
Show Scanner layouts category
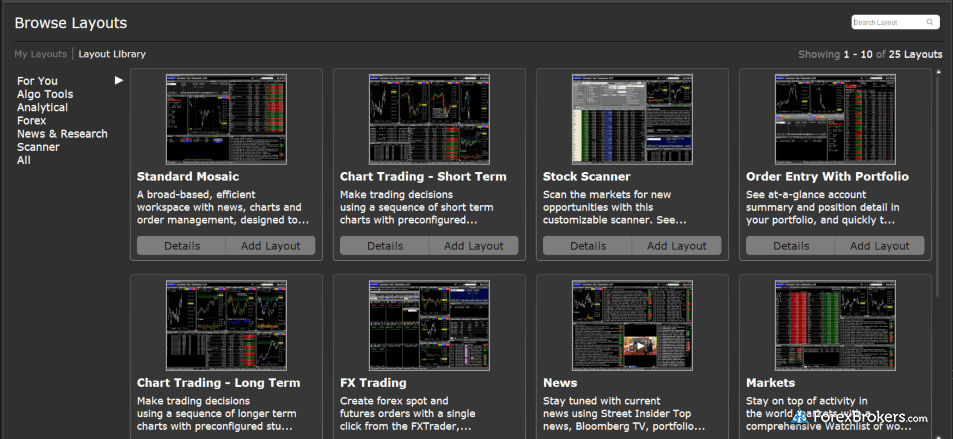pos(38,147)
